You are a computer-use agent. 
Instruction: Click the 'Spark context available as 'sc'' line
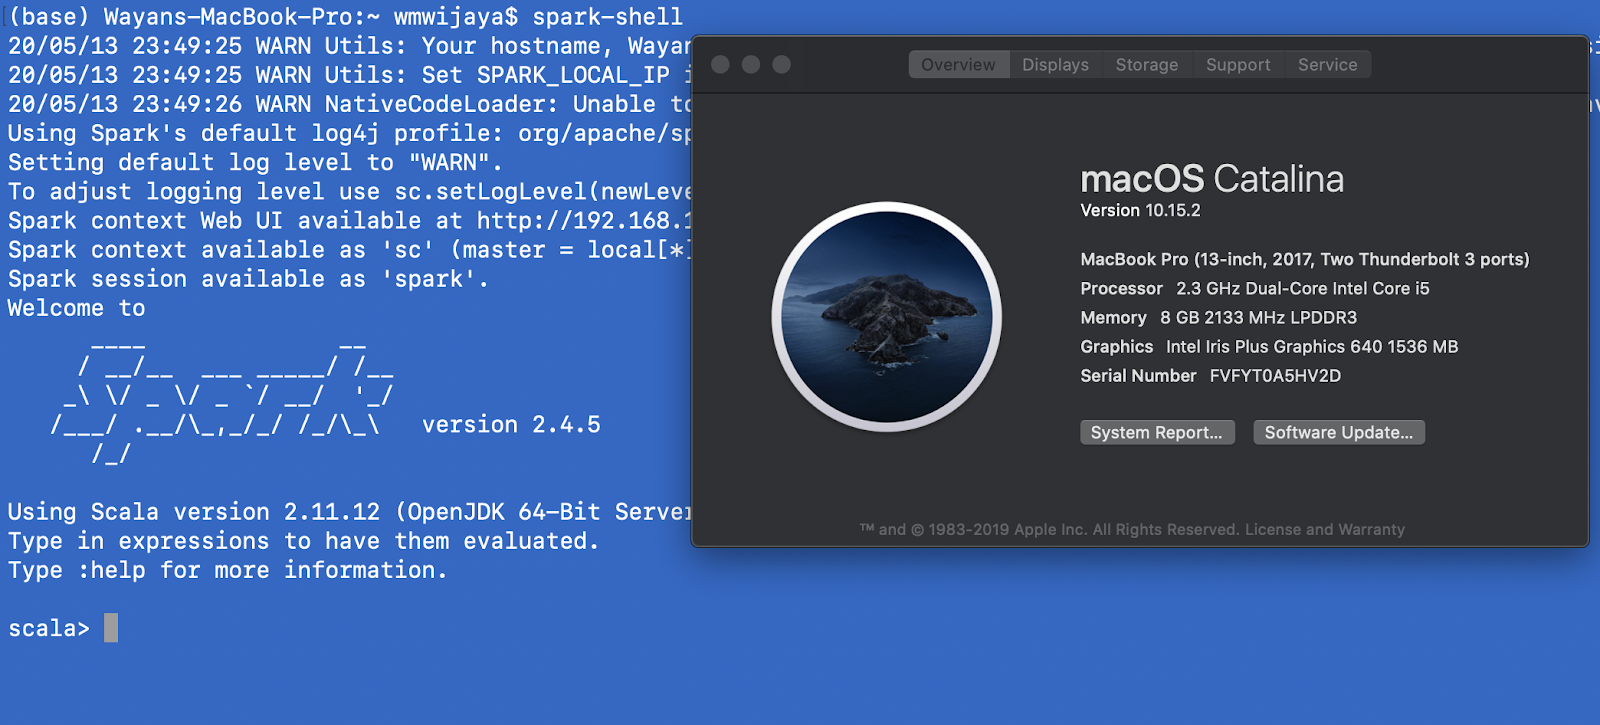tap(349, 249)
